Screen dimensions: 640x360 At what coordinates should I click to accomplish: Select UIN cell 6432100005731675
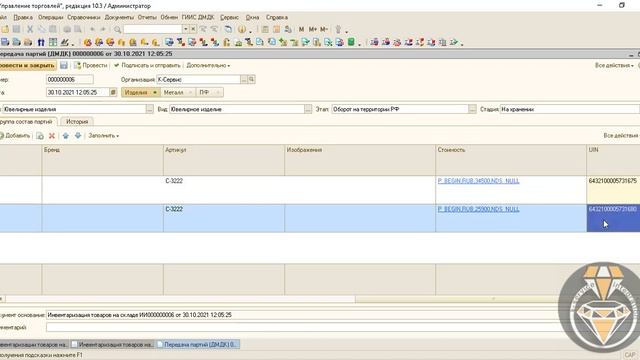tap(613, 190)
